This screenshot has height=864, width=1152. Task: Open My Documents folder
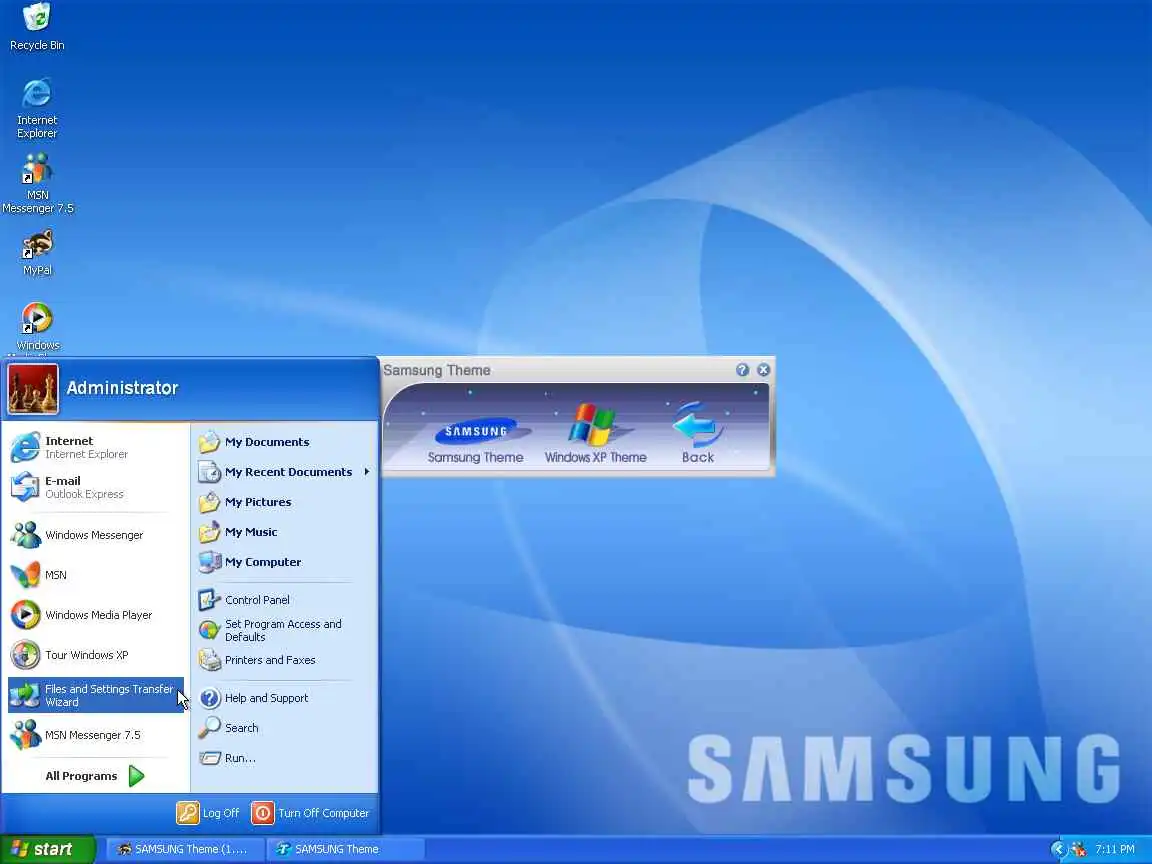pyautogui.click(x=284, y=442)
